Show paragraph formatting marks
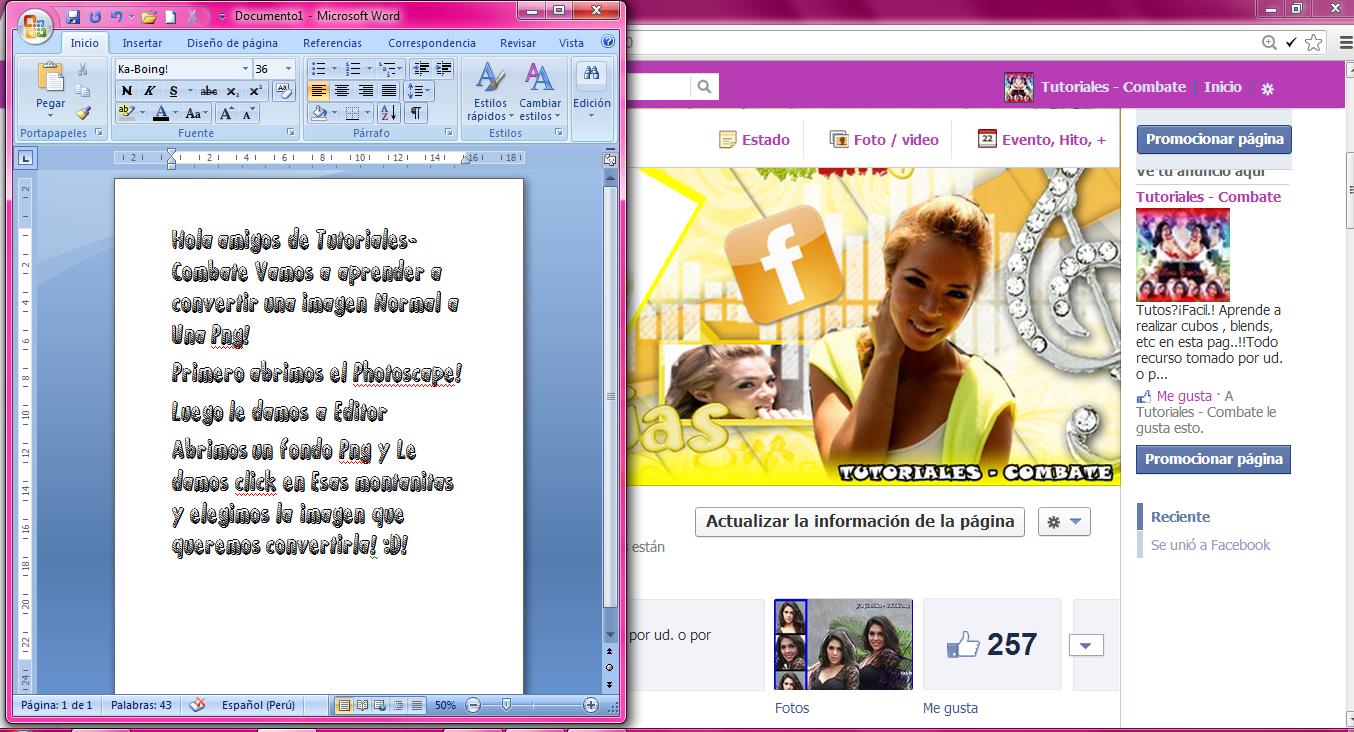The image size is (1354, 732). 416,113
